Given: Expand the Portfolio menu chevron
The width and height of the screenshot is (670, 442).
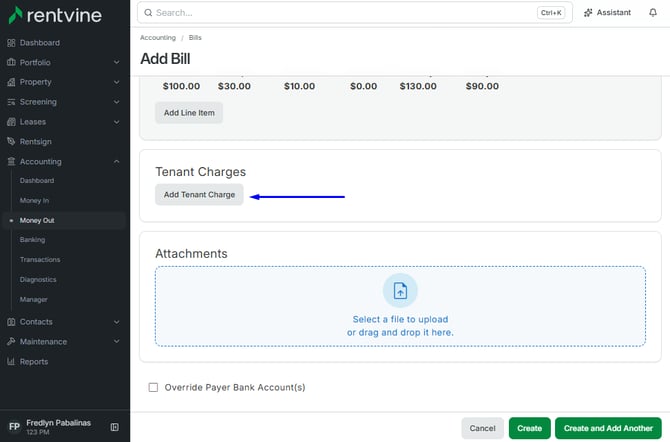Looking at the screenshot, I should 116,62.
